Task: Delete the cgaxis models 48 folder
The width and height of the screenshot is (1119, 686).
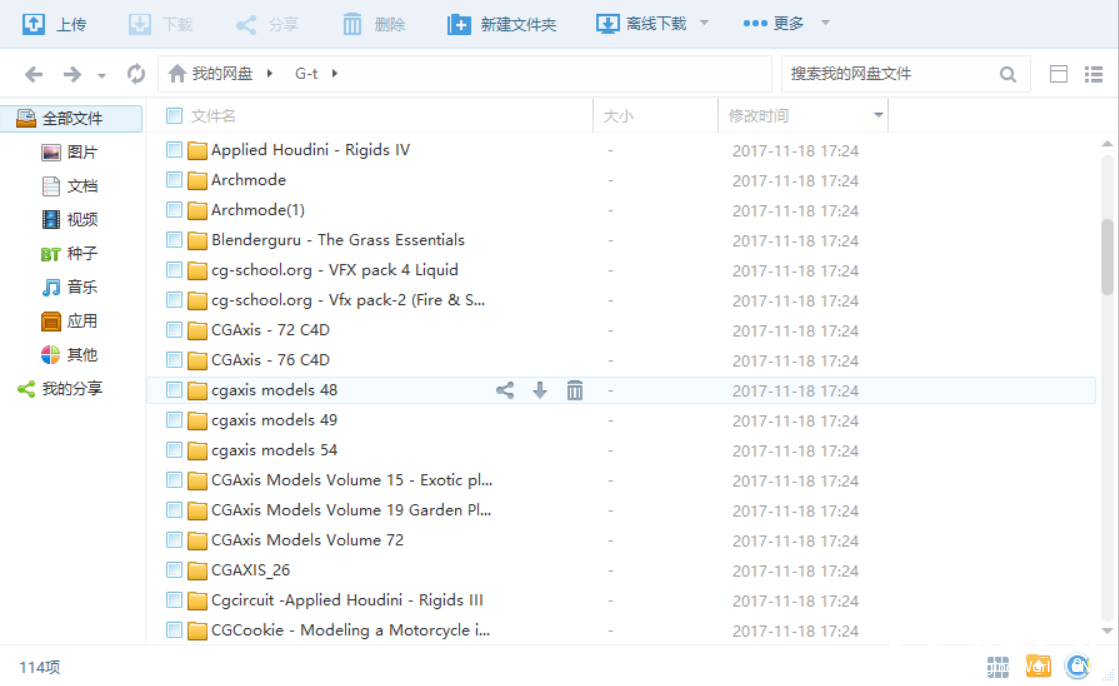Action: point(574,390)
